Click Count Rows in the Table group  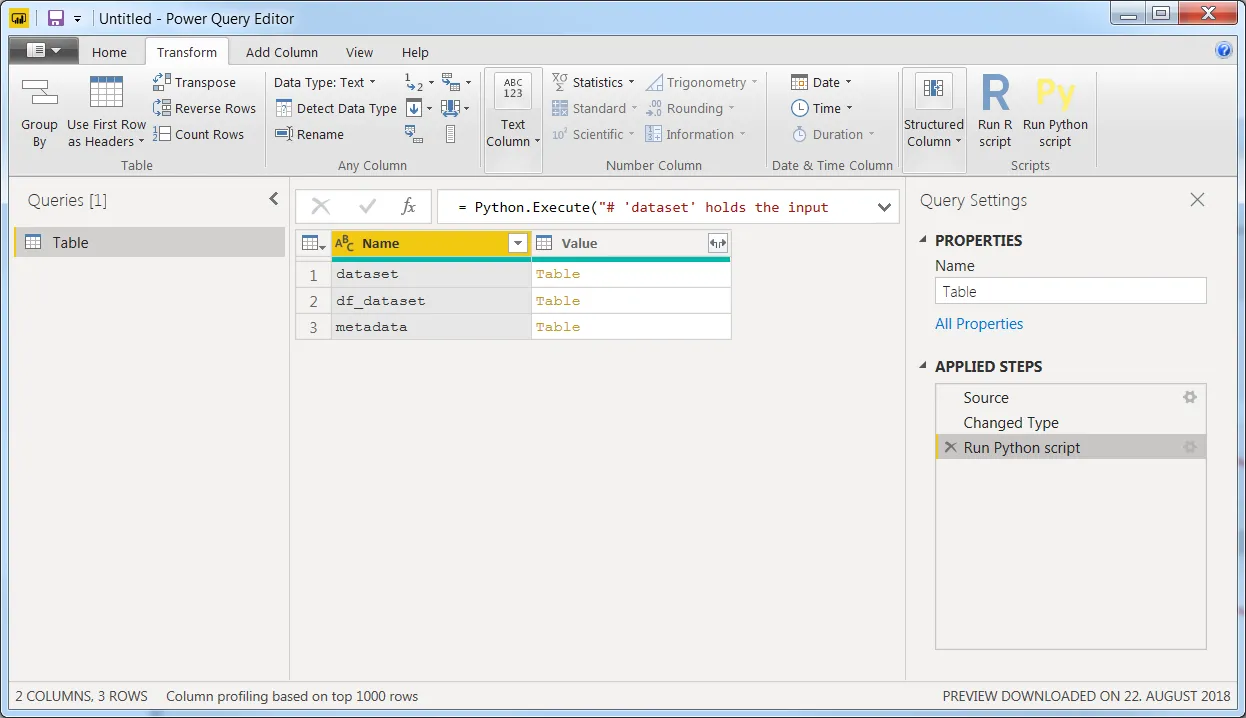[x=198, y=134]
